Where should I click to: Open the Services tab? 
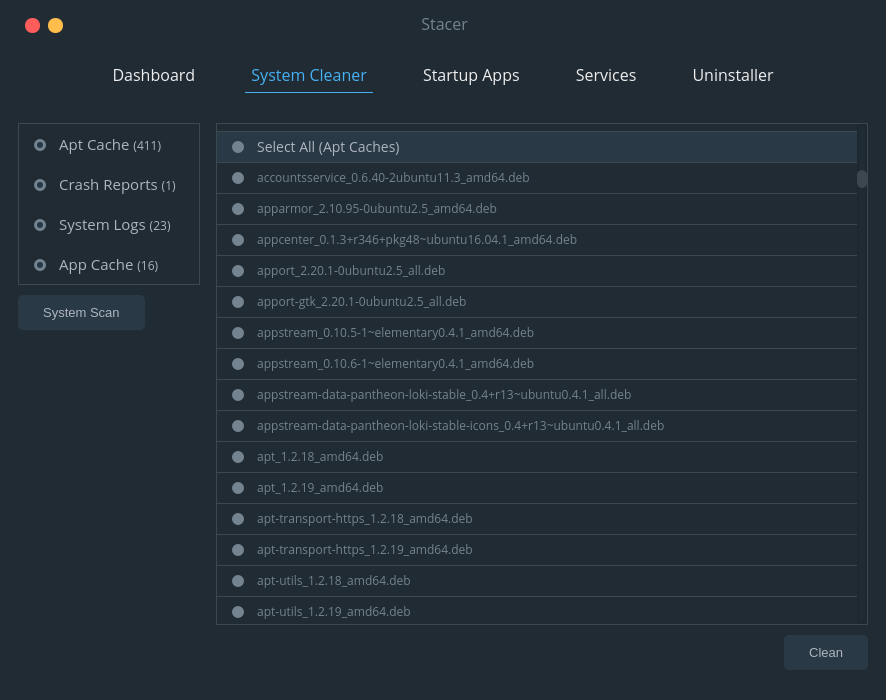point(605,75)
